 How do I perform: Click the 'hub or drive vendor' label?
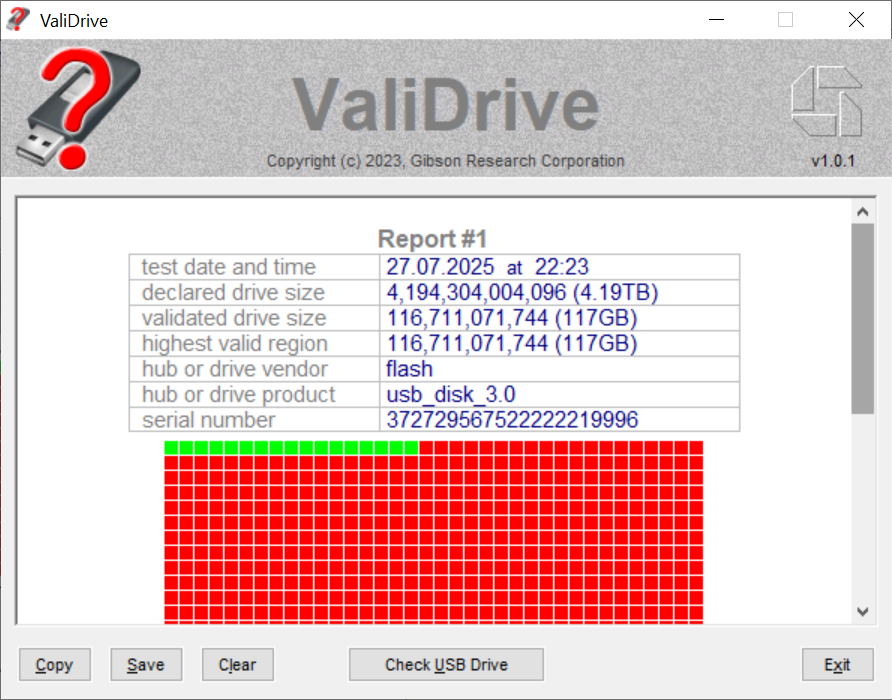tap(235, 369)
